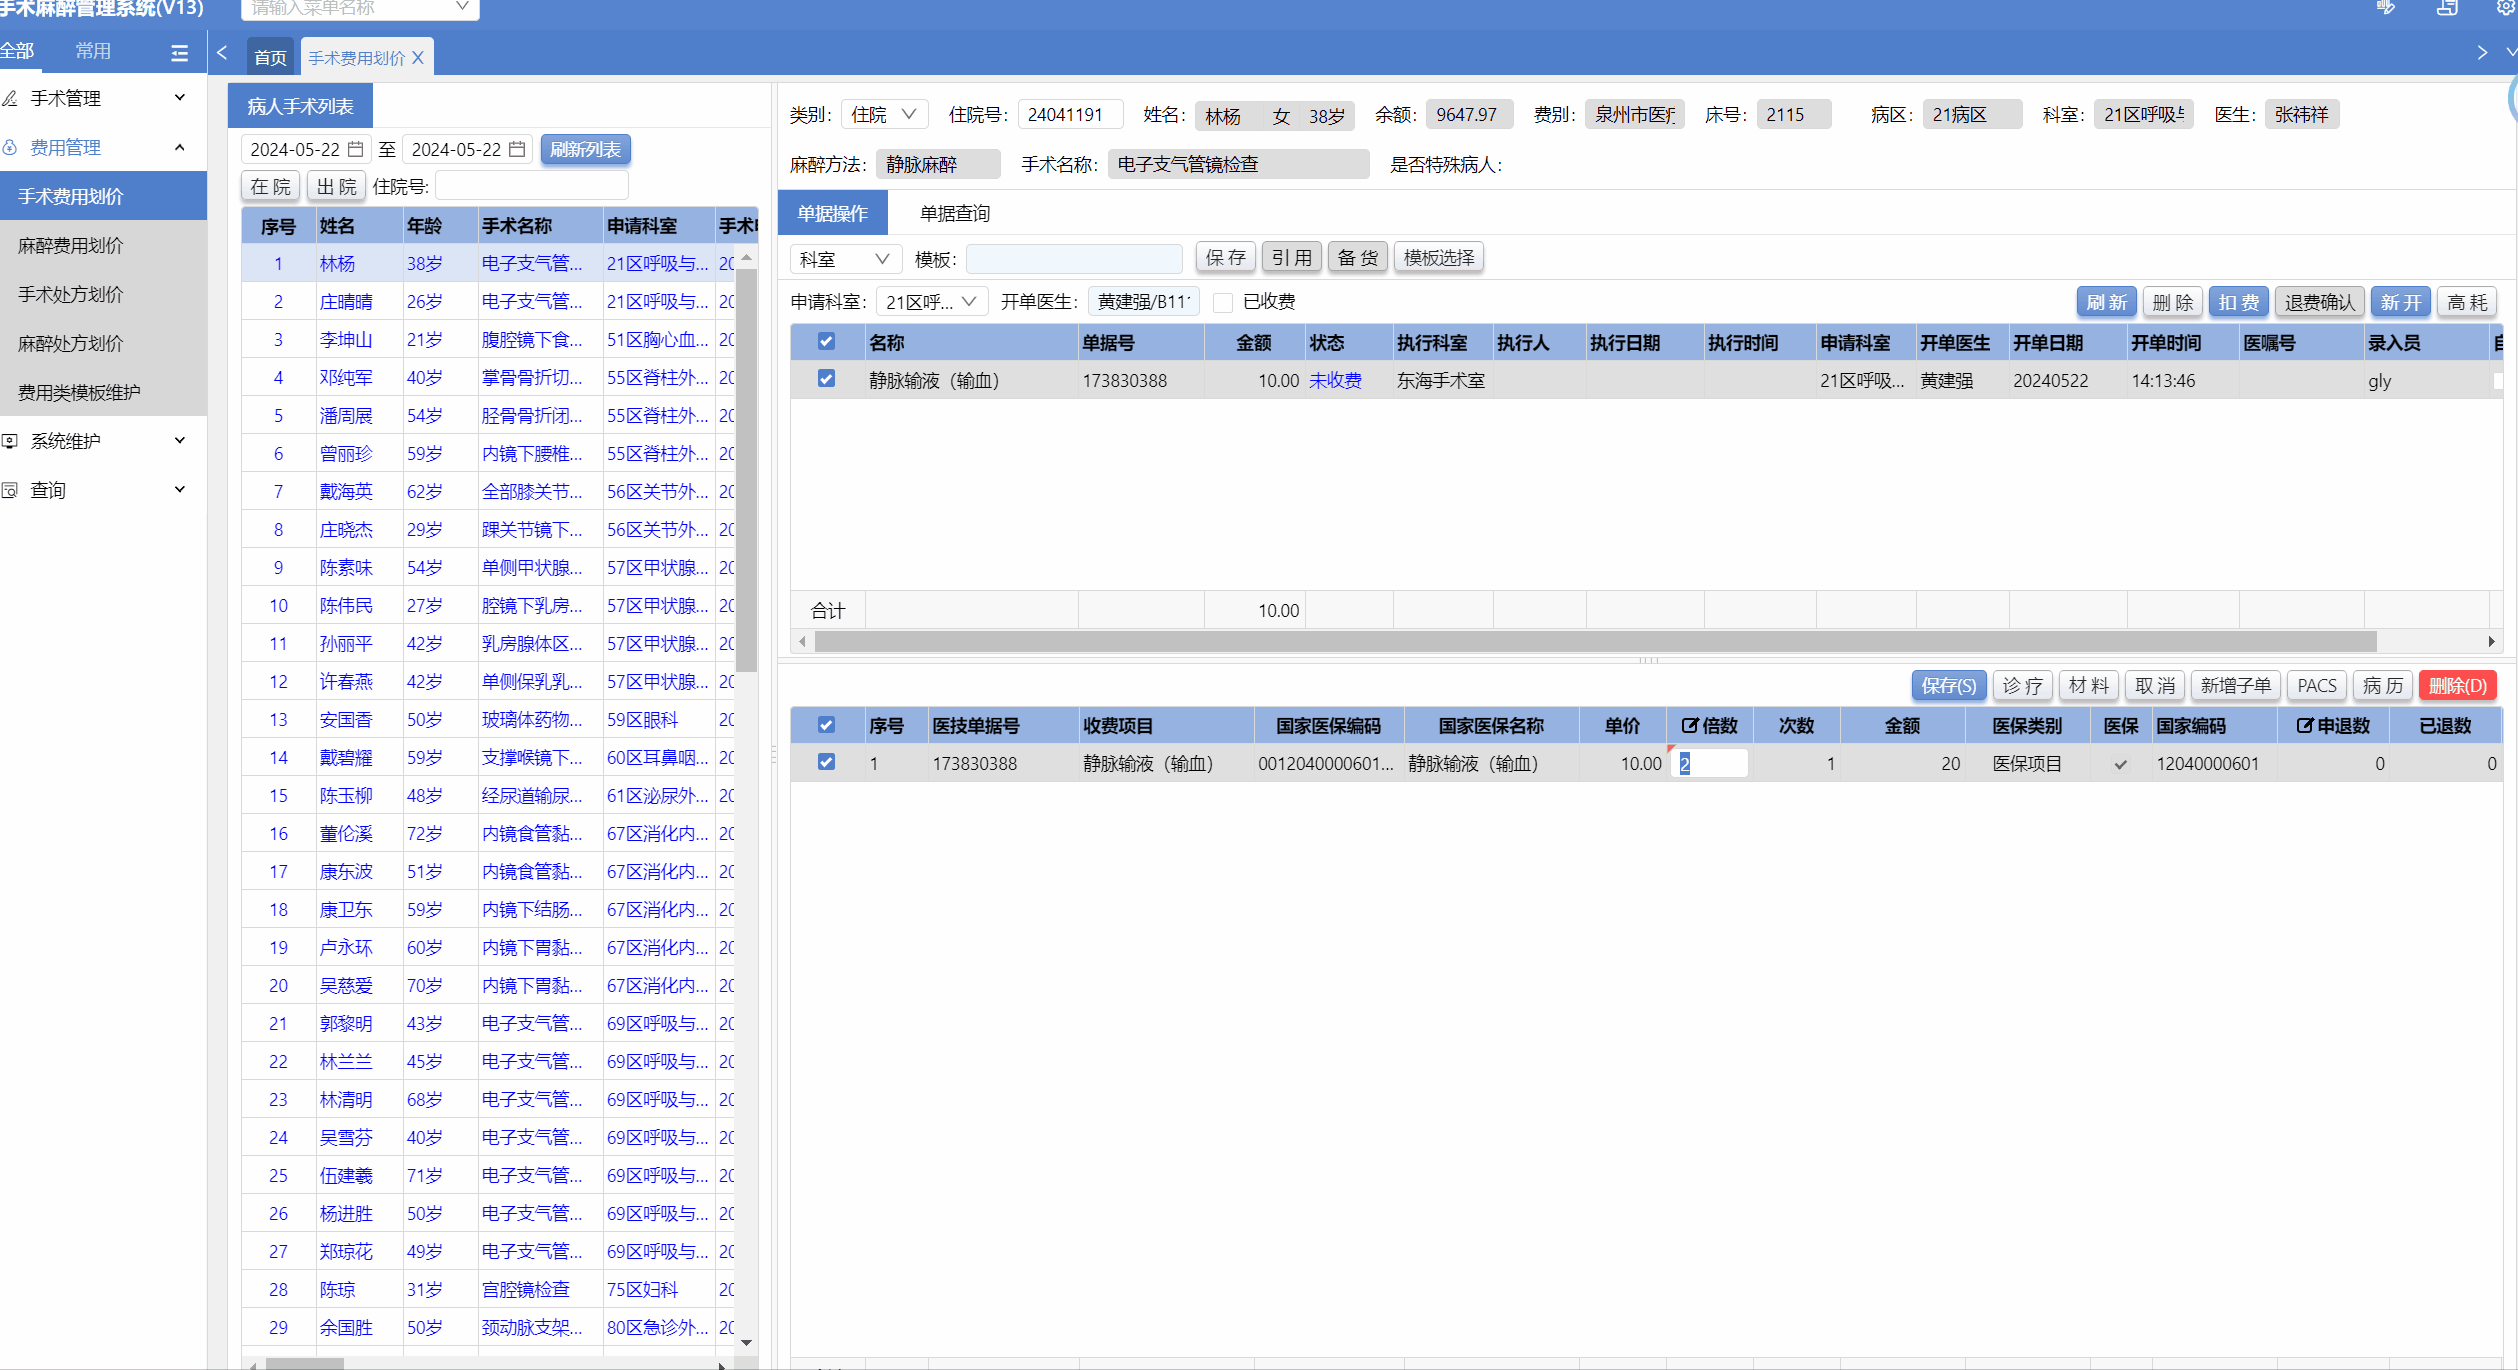Click the right tab scroll arrow
The width and height of the screenshot is (2518, 1370).
[2482, 53]
